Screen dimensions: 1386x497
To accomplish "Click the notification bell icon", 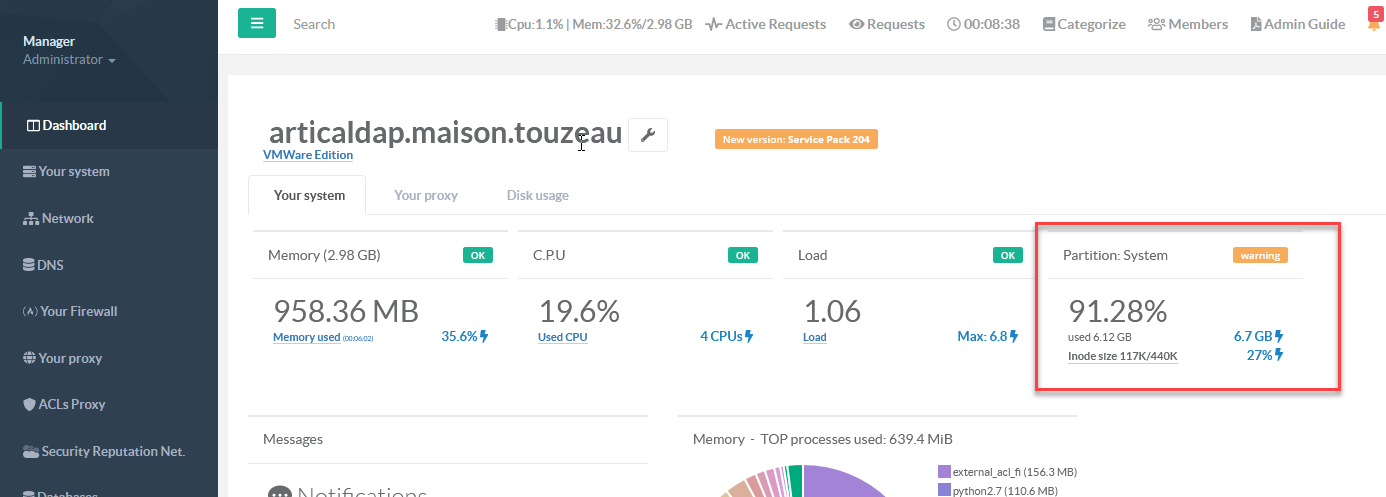I will pos(1373,24).
